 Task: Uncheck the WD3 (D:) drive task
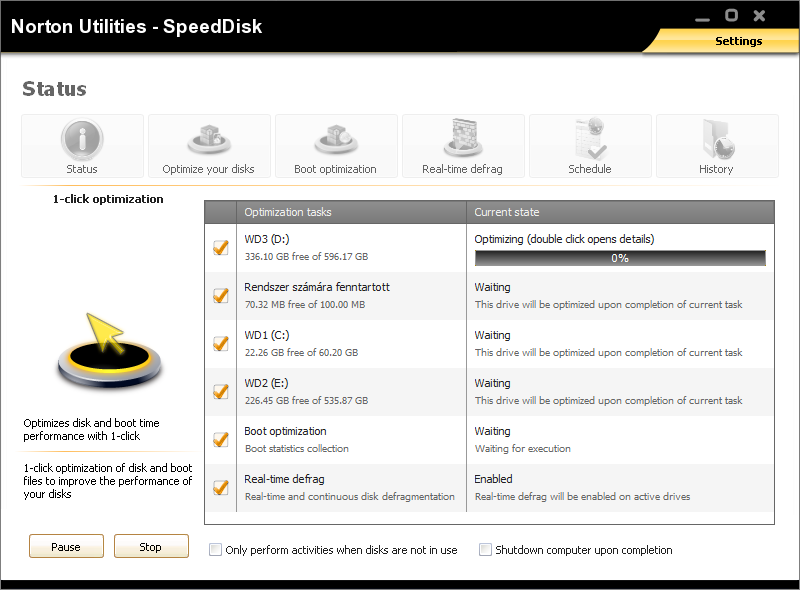click(x=221, y=248)
